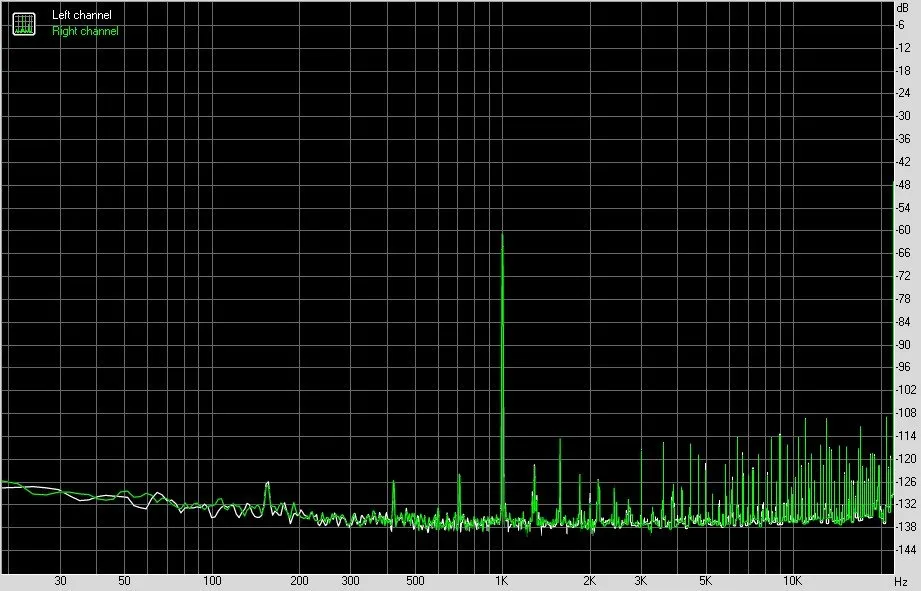Click the -96 dB axis label

(x=903, y=367)
